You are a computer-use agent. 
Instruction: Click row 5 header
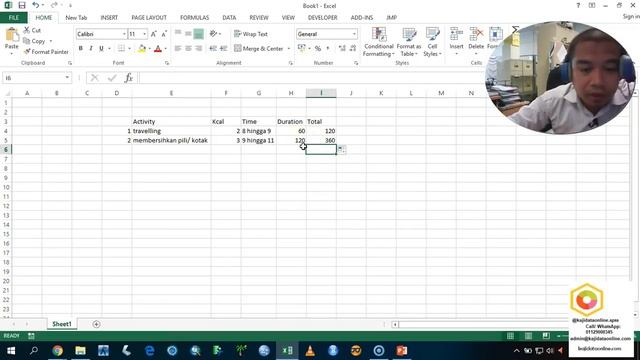[6, 140]
